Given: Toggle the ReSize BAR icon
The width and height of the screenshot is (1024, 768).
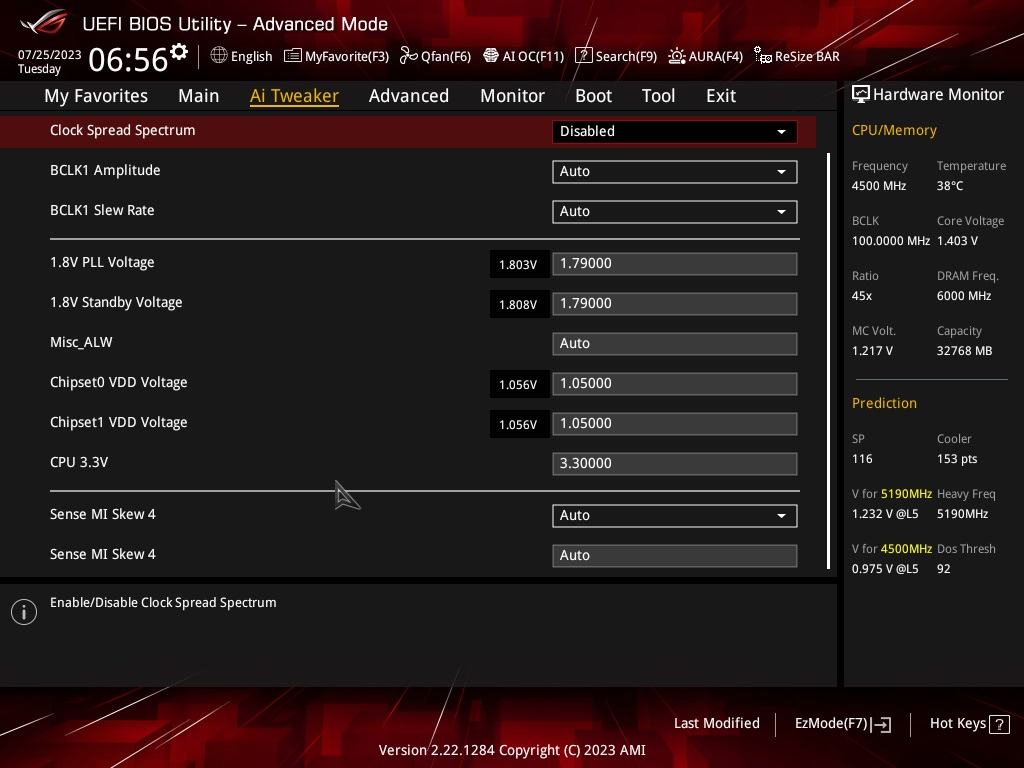Looking at the screenshot, I should 763,56.
